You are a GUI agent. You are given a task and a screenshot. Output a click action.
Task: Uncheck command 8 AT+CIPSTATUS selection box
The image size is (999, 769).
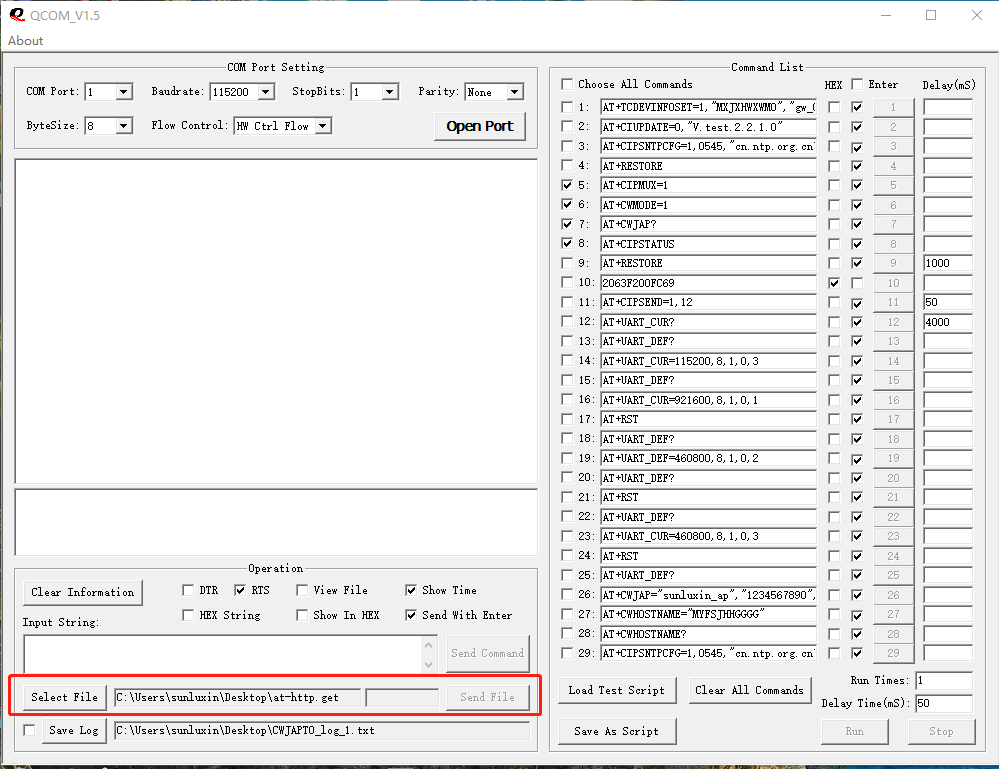(x=567, y=243)
